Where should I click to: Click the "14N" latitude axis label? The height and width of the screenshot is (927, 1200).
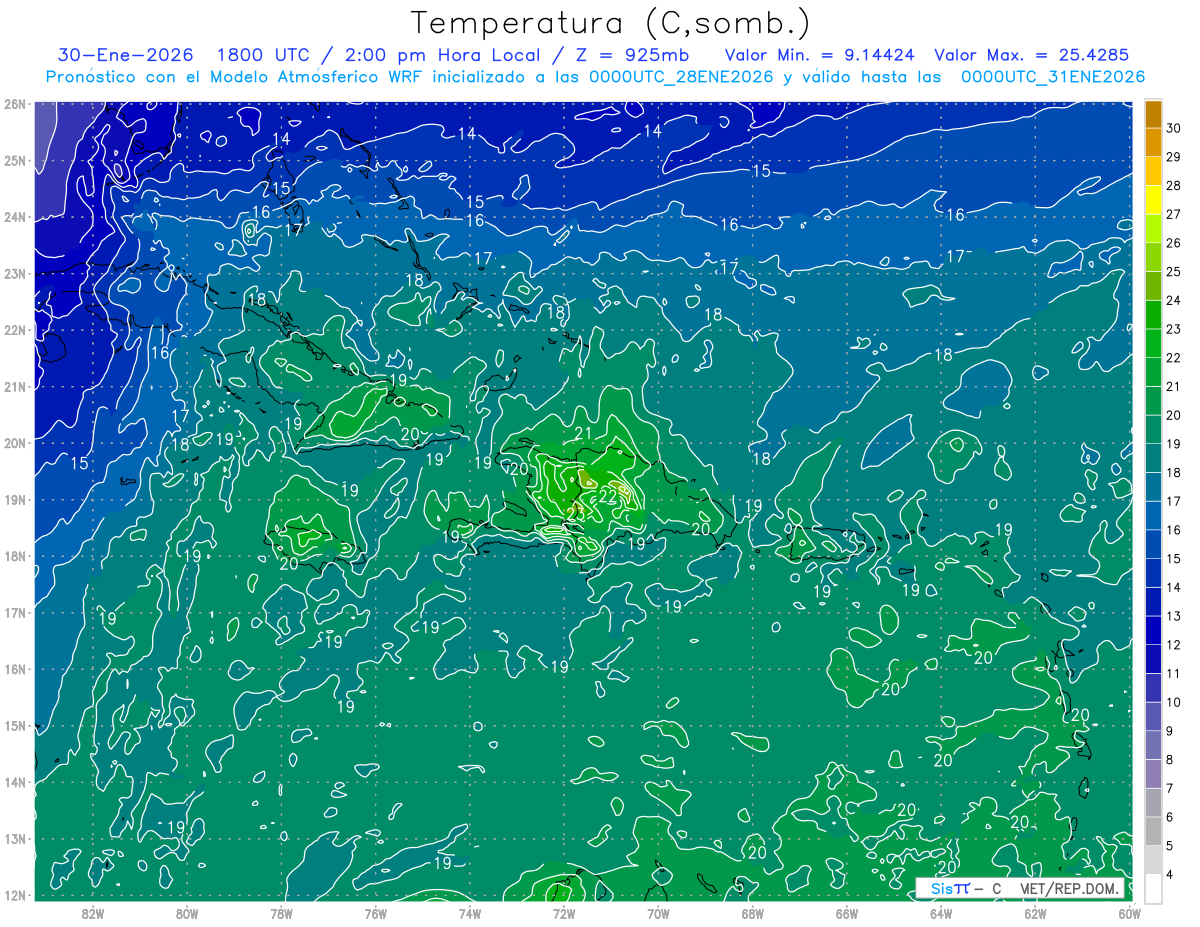click(x=14, y=782)
